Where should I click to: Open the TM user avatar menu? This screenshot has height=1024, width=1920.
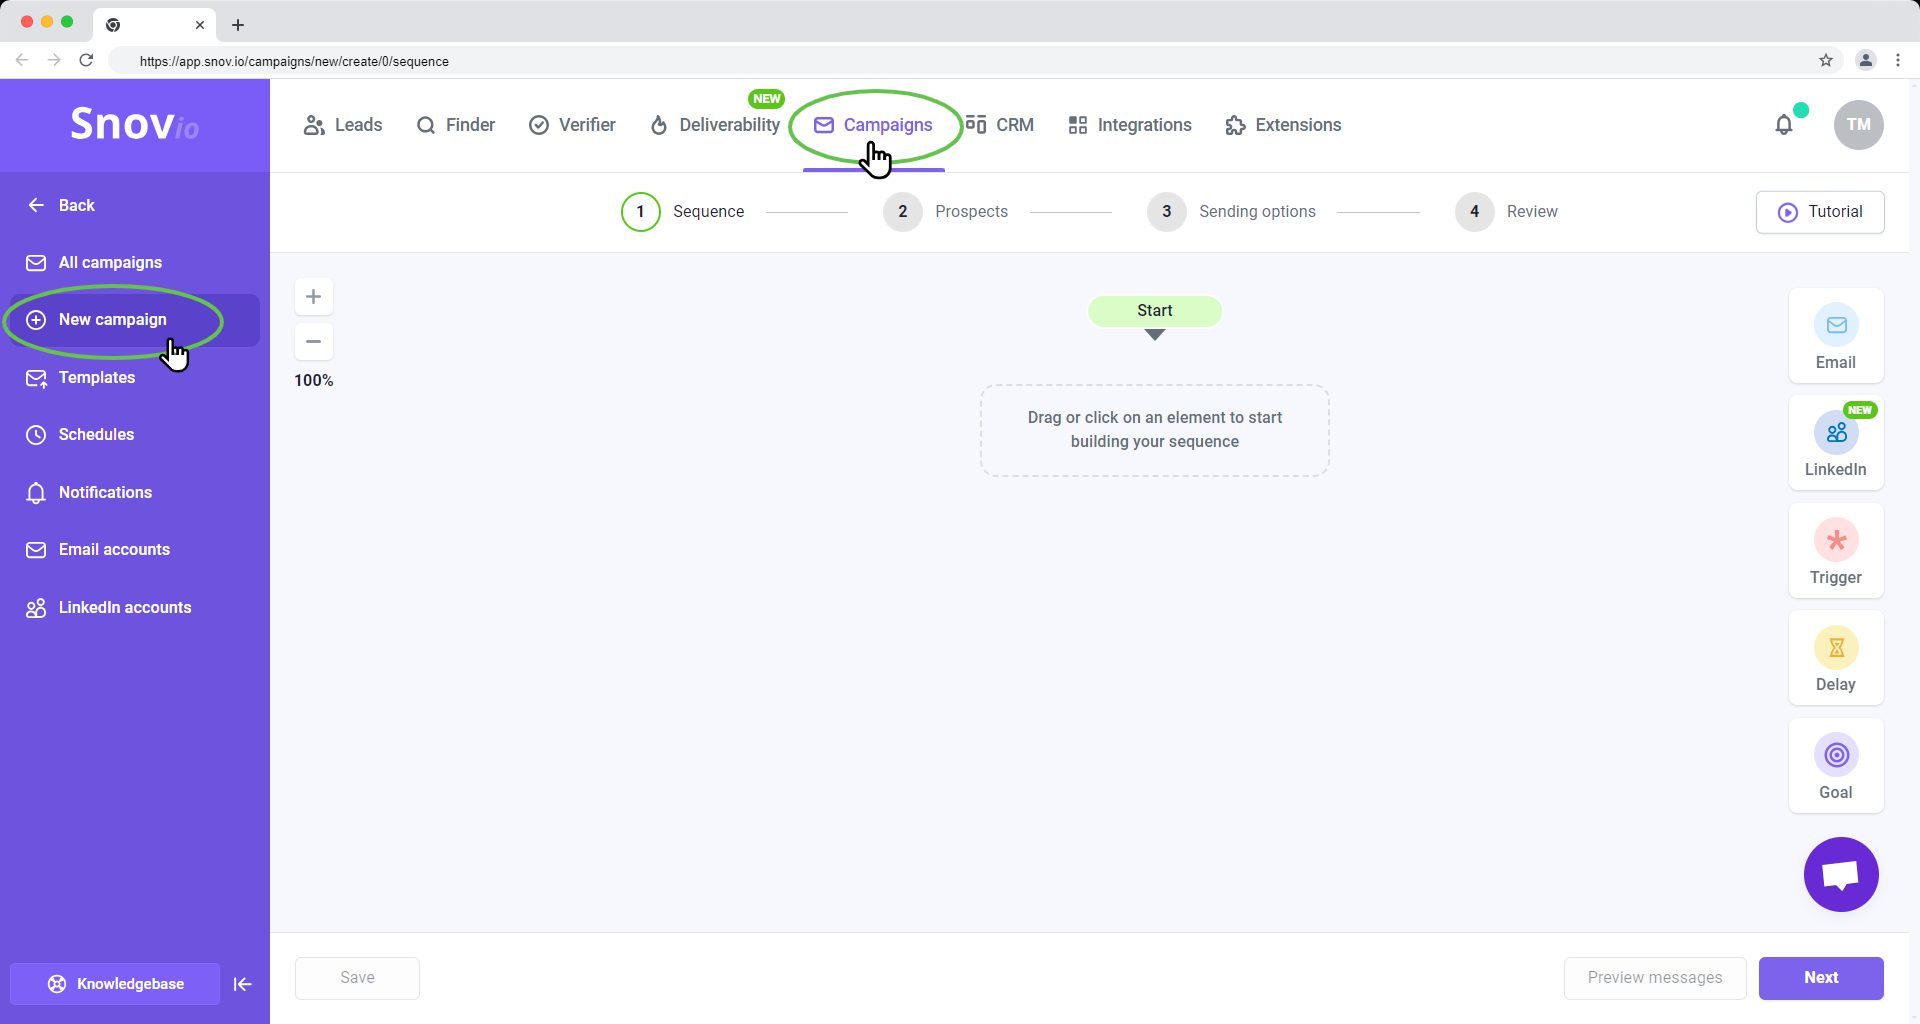[x=1858, y=125]
